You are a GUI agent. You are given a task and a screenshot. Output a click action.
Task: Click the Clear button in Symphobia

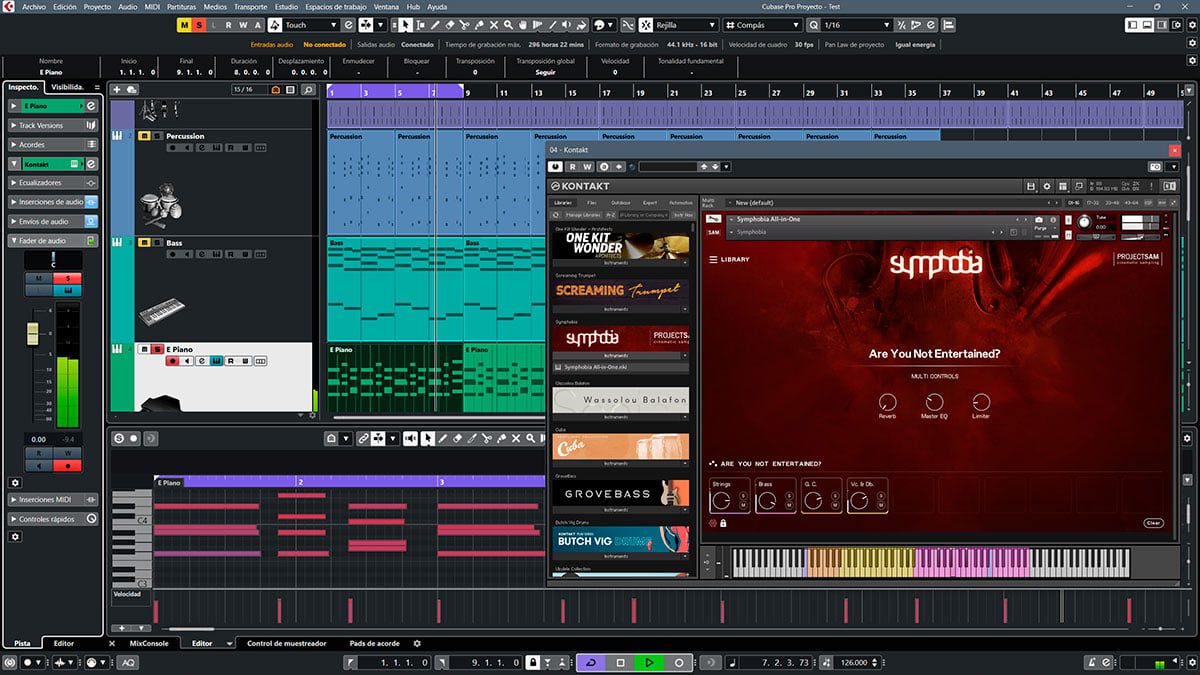click(x=1153, y=523)
